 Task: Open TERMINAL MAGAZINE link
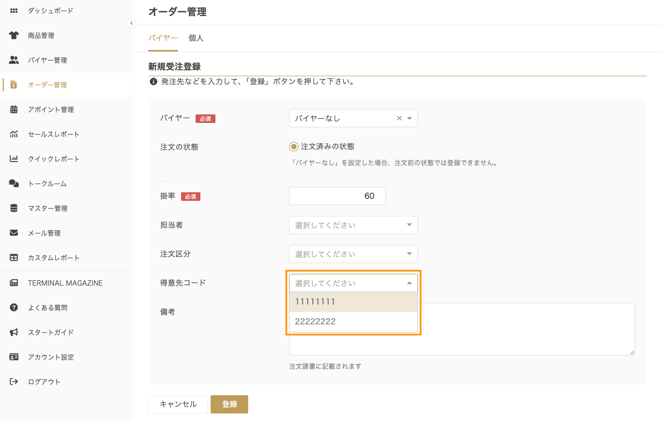pyautogui.click(x=65, y=283)
